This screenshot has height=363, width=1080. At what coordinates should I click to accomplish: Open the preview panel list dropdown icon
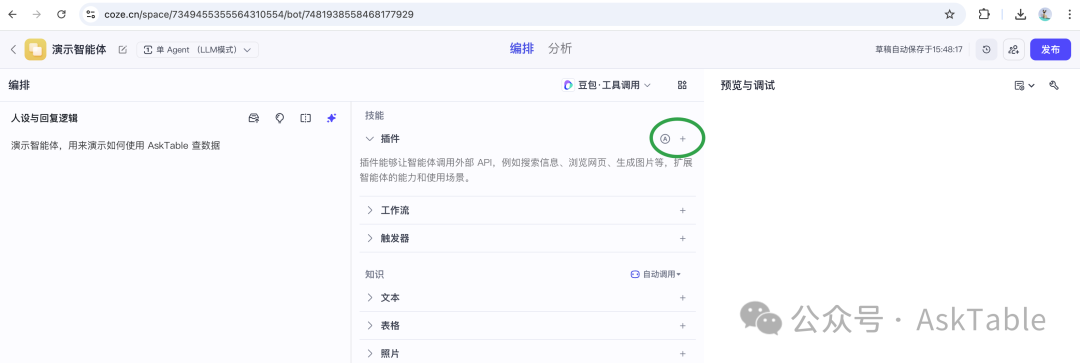(1024, 85)
